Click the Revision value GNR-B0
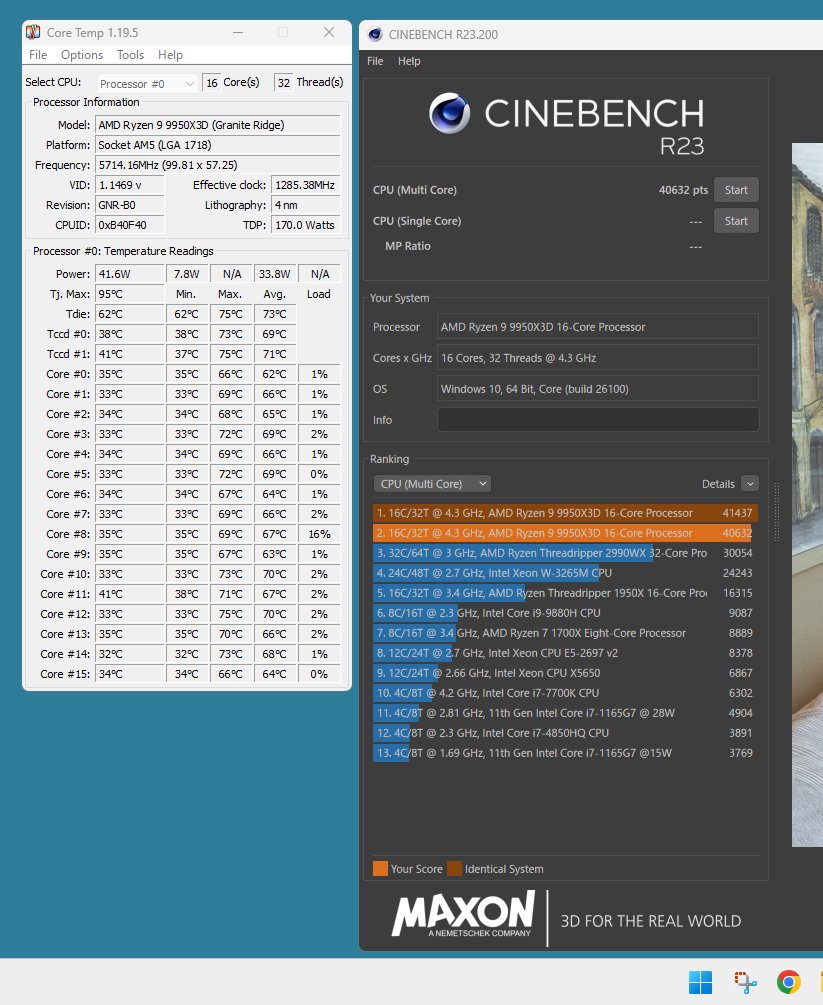This screenshot has width=823, height=1005. click(x=129, y=205)
